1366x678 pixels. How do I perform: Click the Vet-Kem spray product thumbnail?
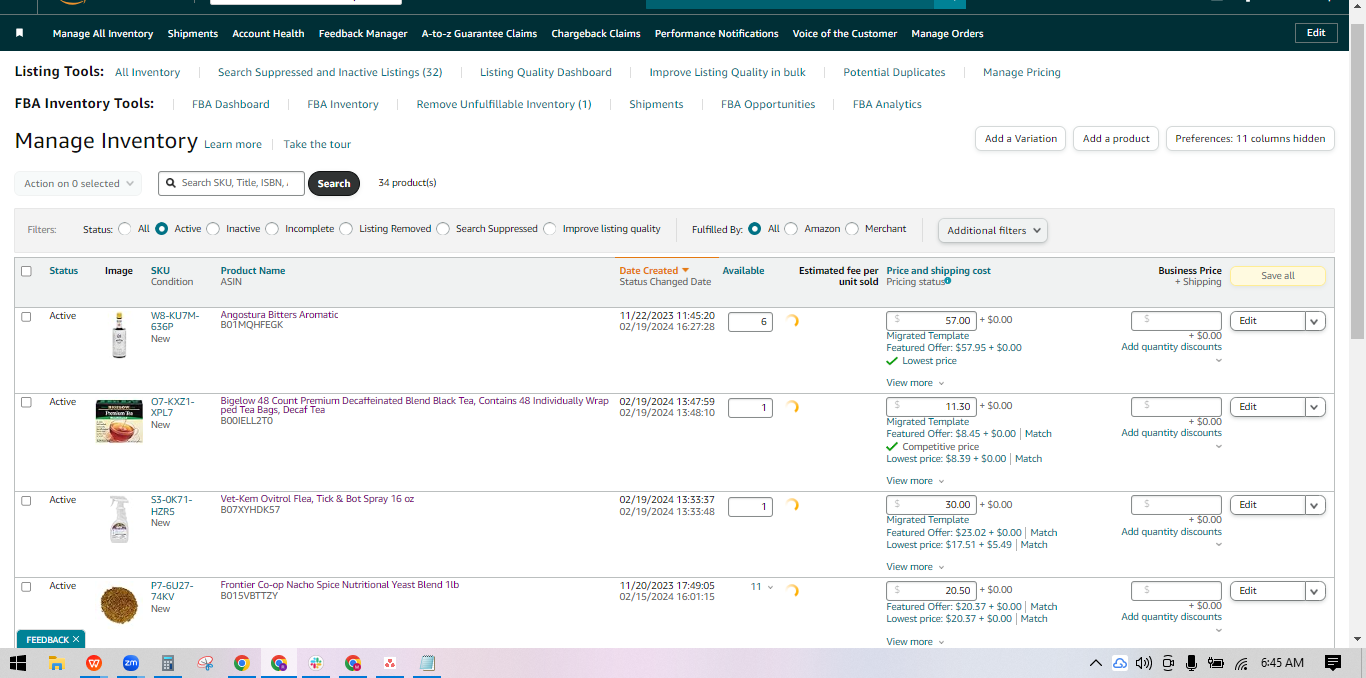pyautogui.click(x=119, y=519)
